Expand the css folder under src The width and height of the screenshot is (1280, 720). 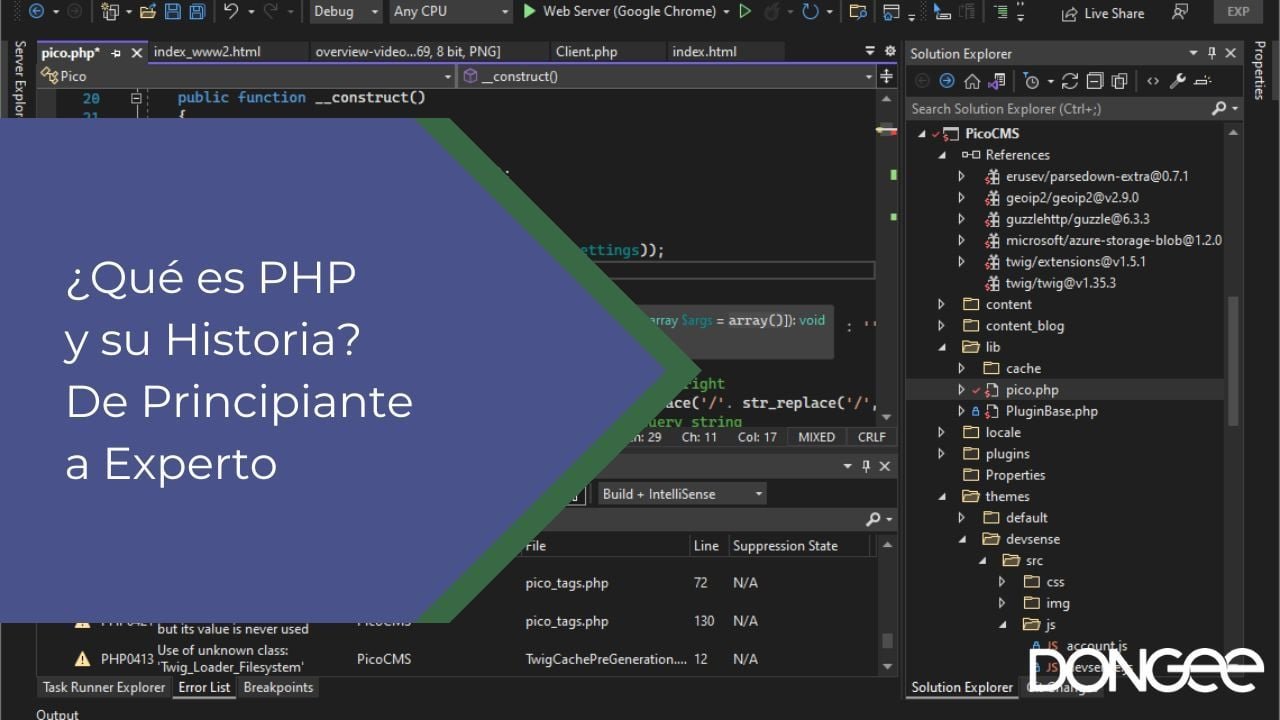click(x=1001, y=581)
